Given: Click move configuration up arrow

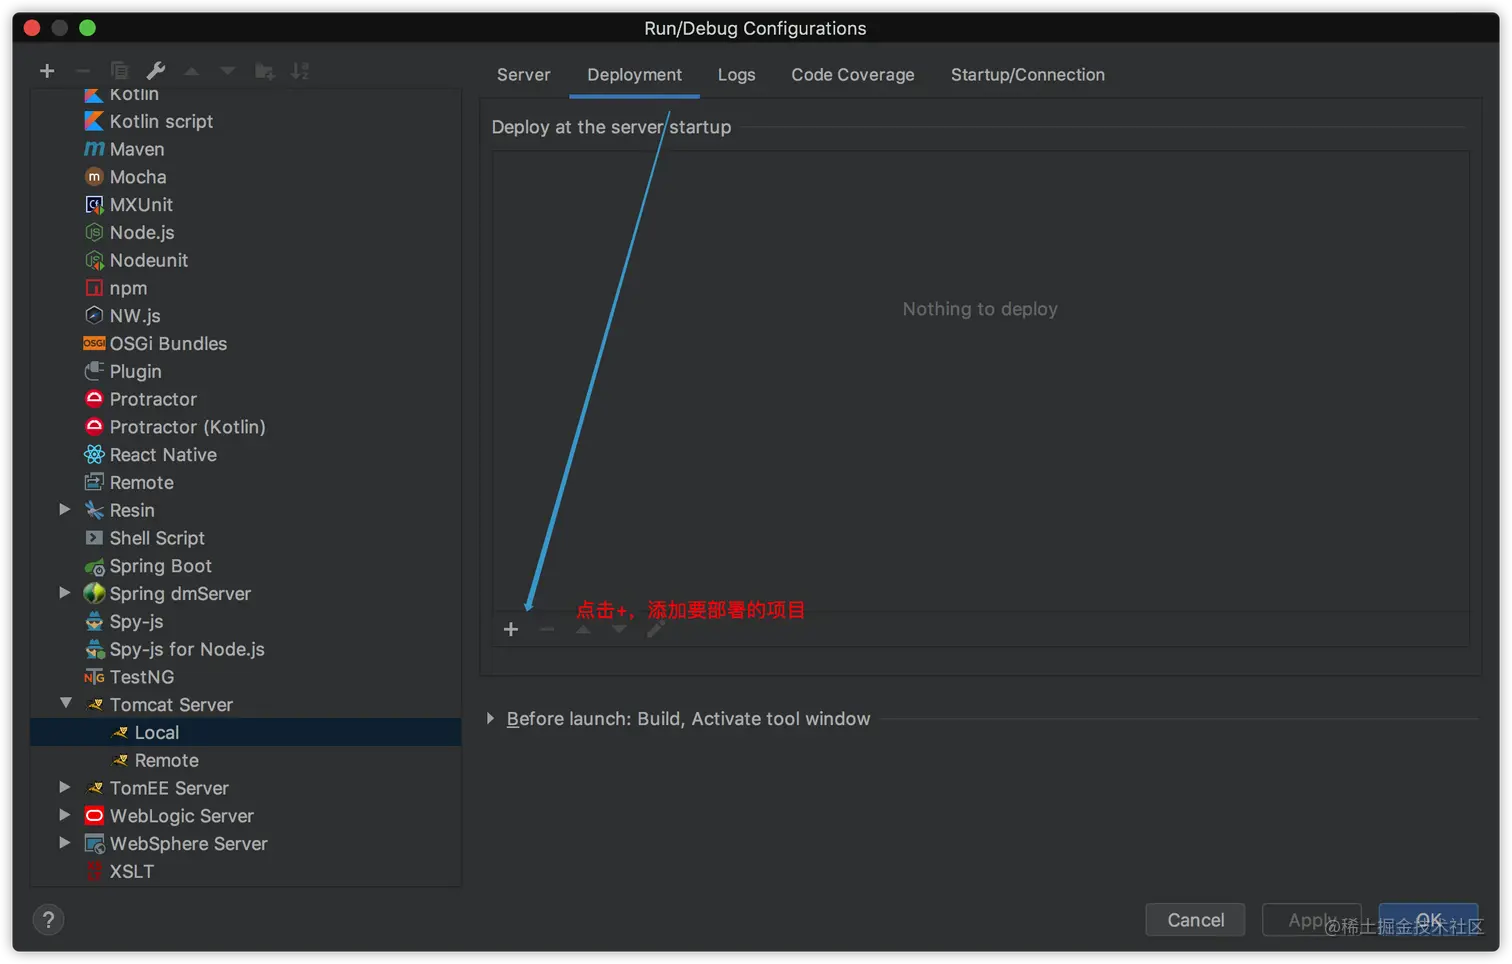Looking at the screenshot, I should coord(192,71).
